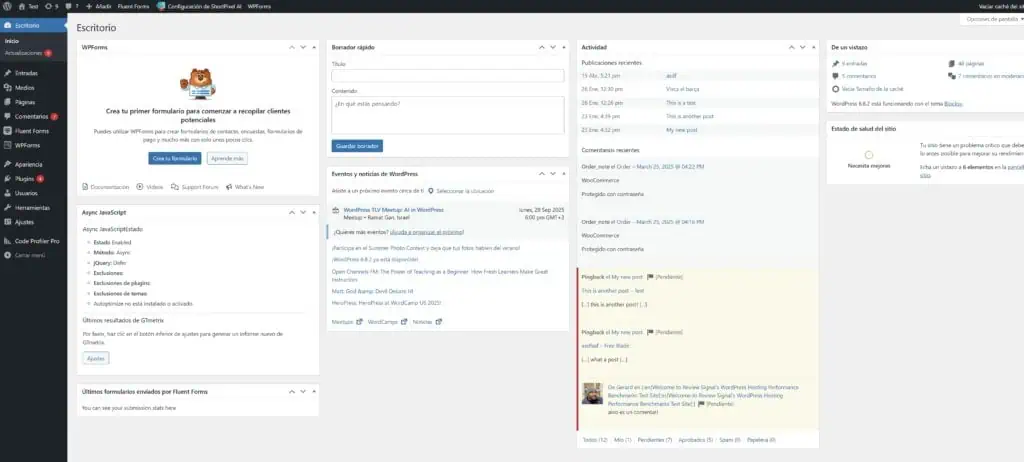
Task: Open WPForms Vídeos link in widget
Action: pyautogui.click(x=150, y=187)
